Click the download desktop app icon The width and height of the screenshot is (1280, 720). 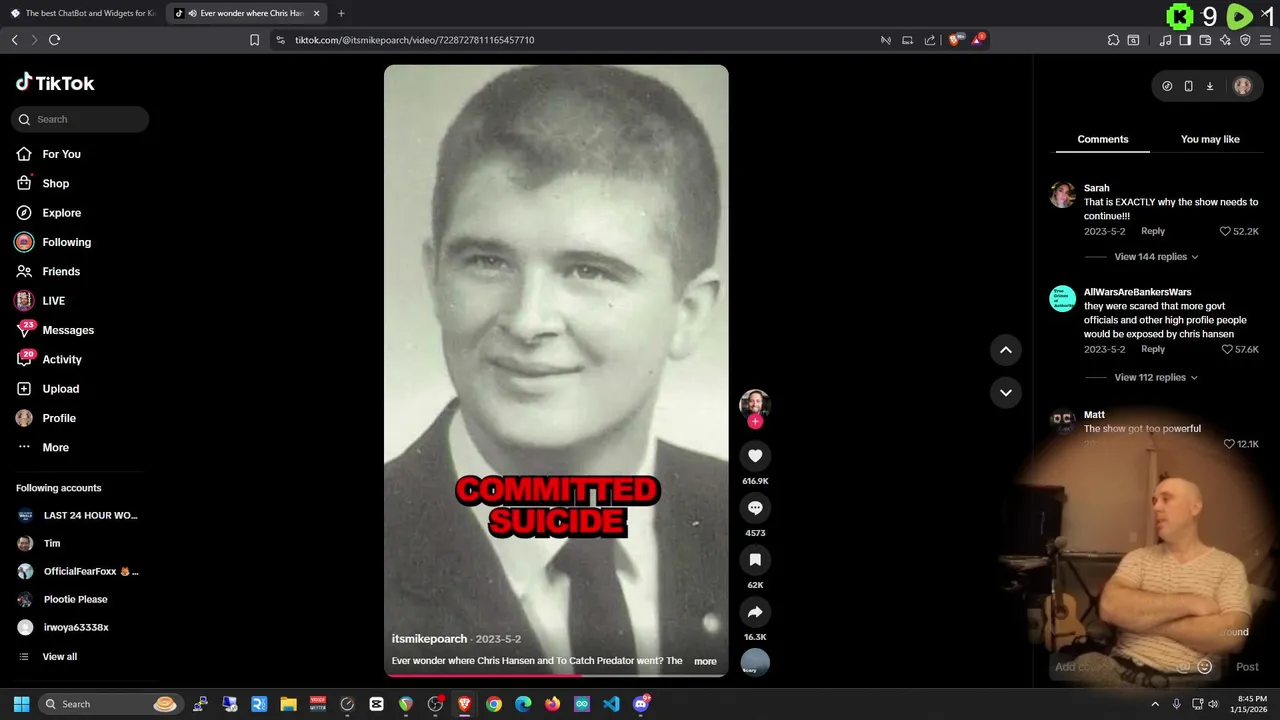[x=1209, y=86]
